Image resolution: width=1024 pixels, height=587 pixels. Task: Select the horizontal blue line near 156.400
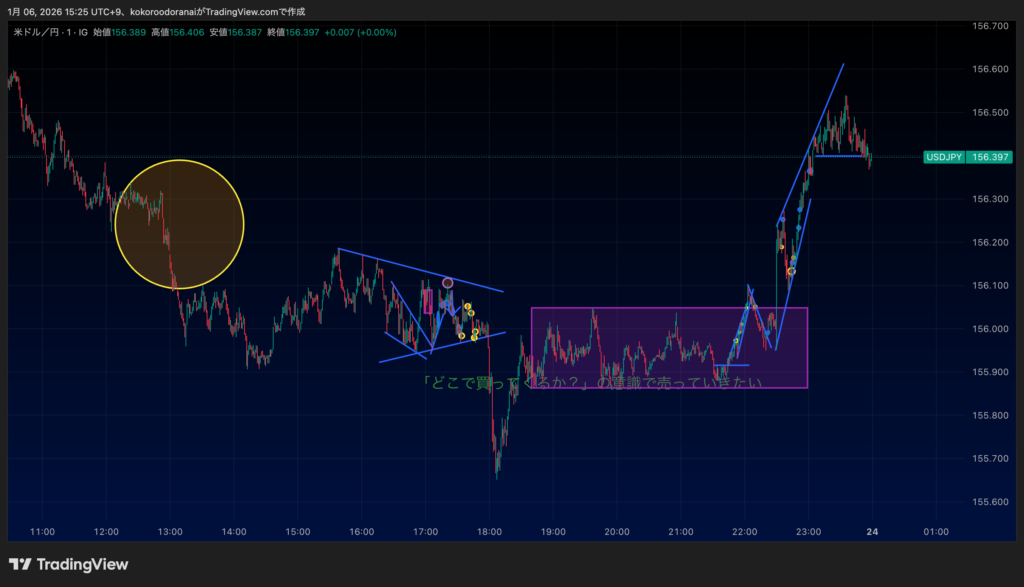[840, 156]
